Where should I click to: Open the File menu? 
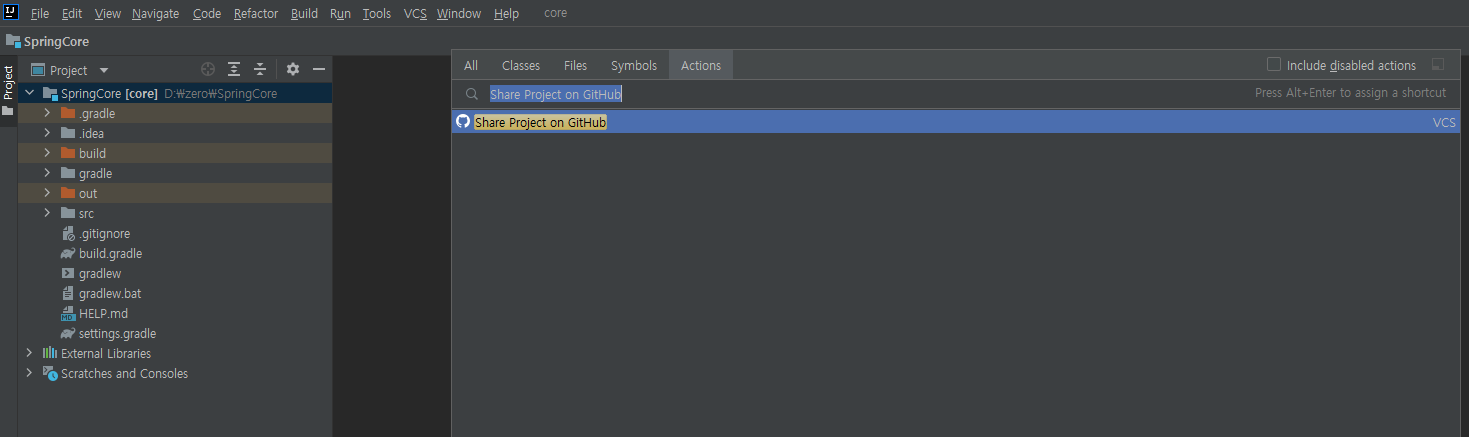40,14
